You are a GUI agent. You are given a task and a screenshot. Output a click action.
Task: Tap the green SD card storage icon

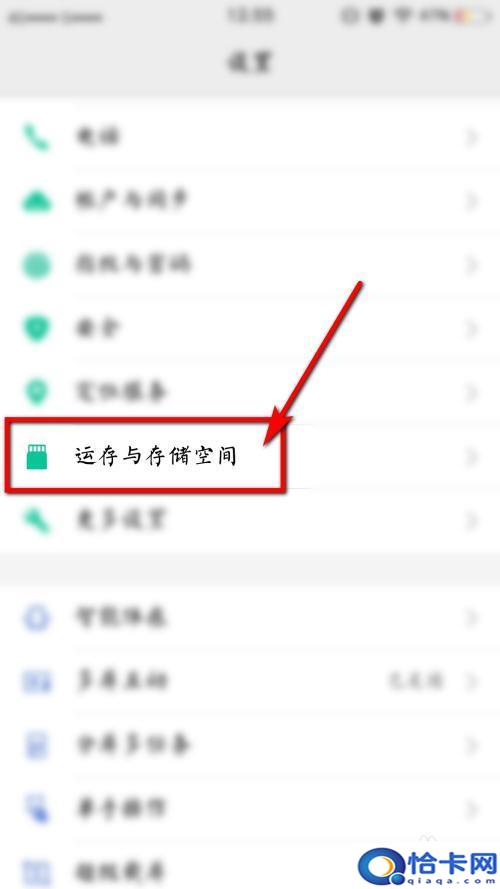37,456
